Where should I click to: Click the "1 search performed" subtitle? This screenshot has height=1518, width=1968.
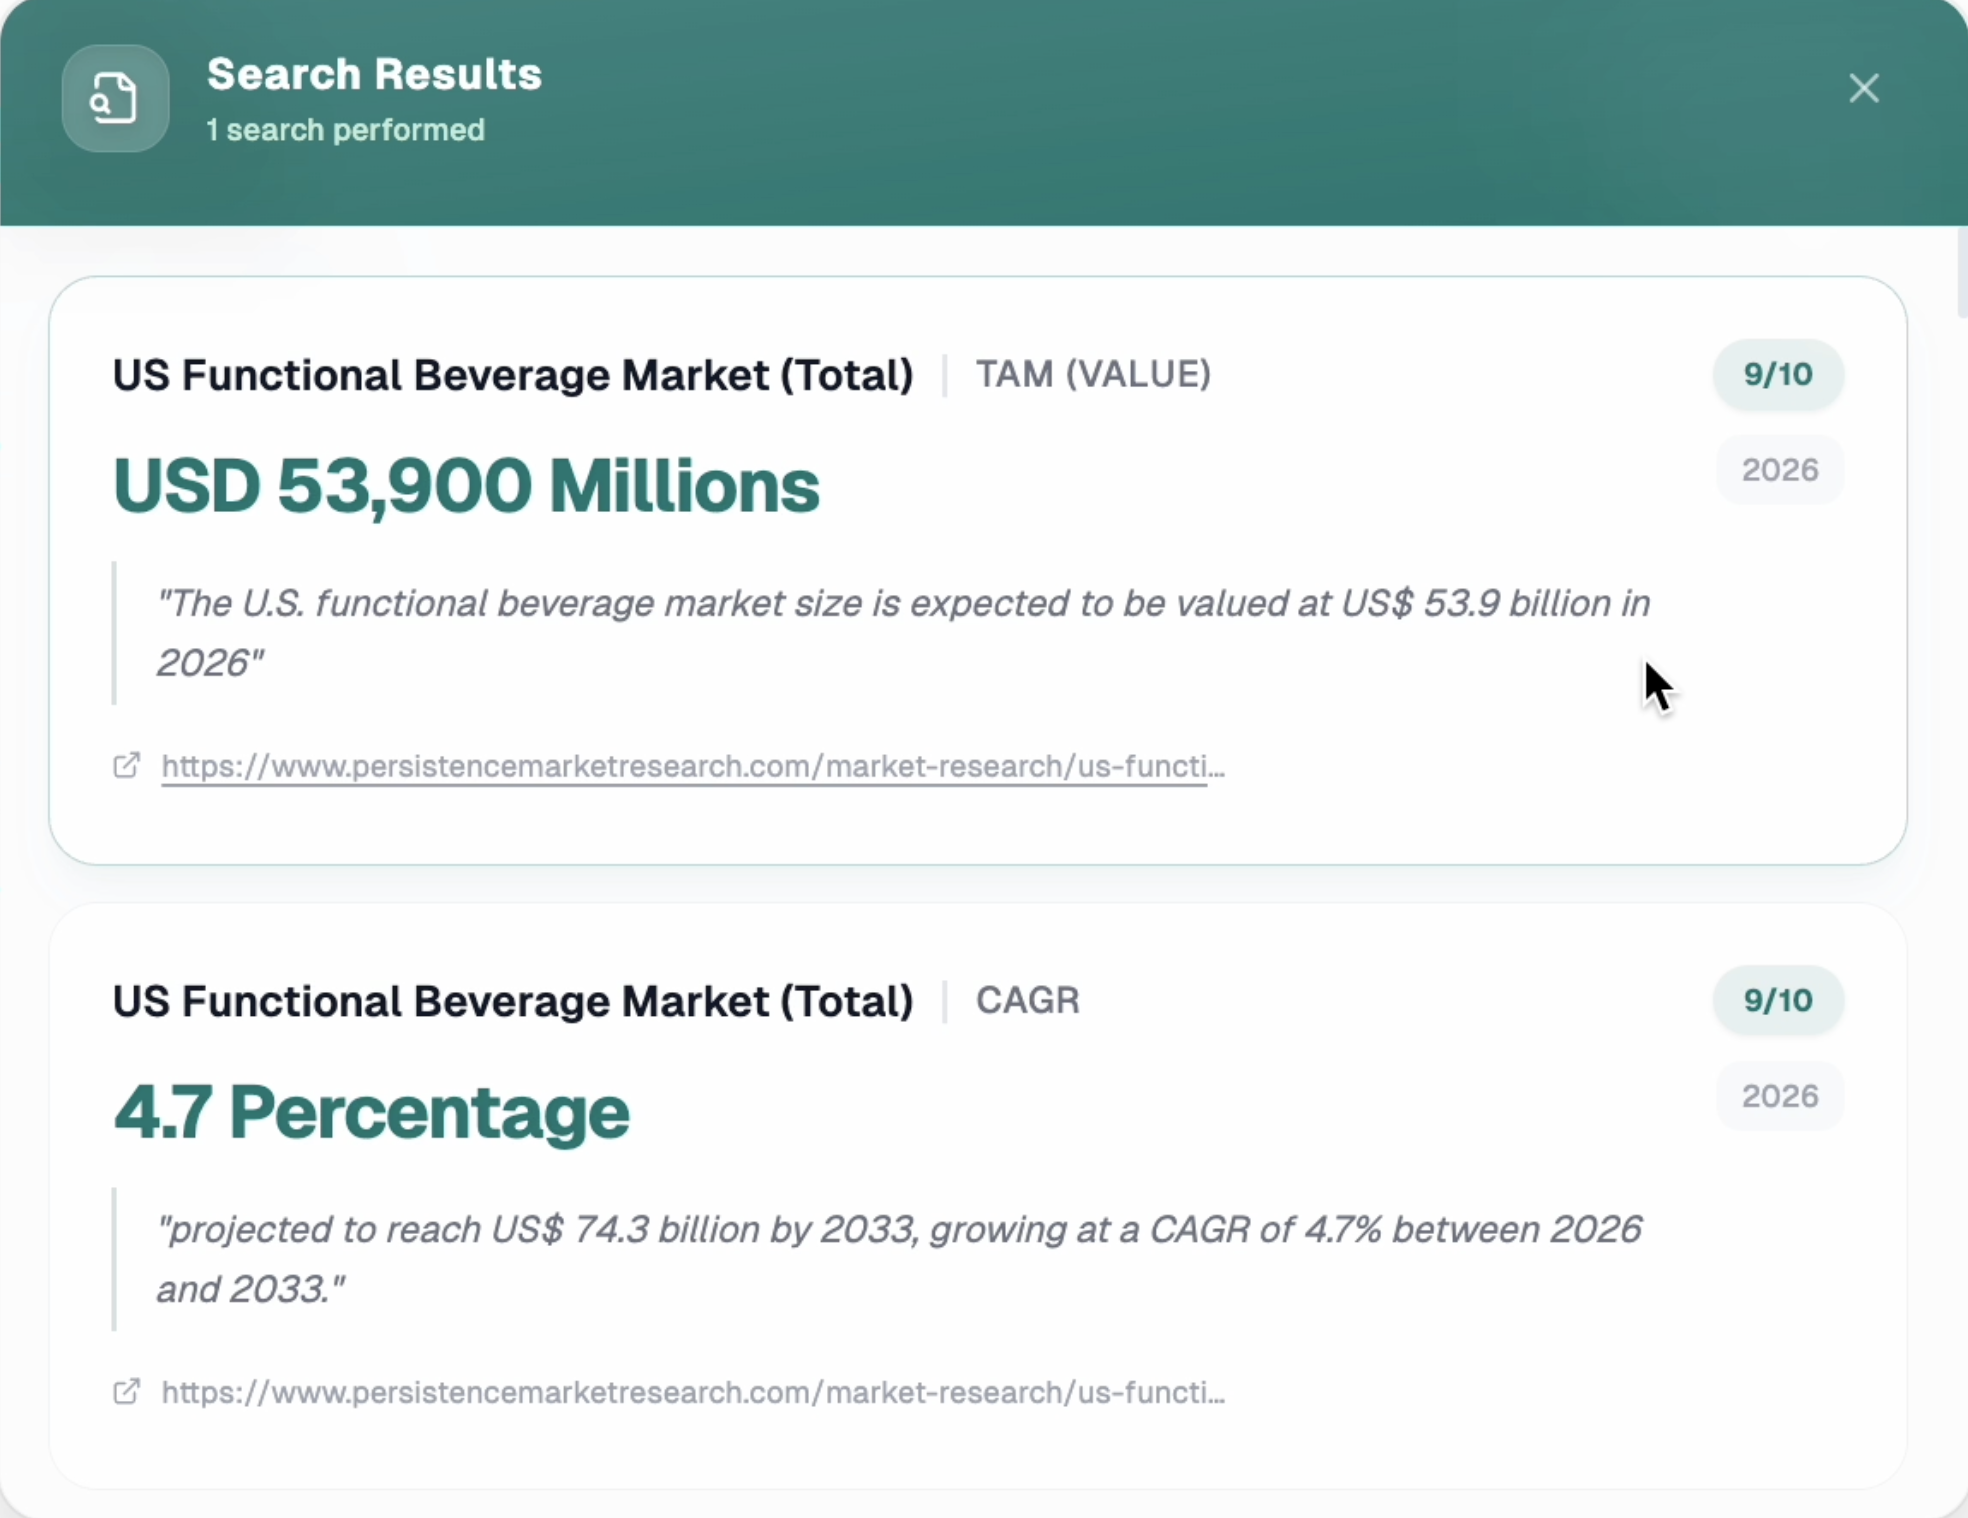point(345,130)
